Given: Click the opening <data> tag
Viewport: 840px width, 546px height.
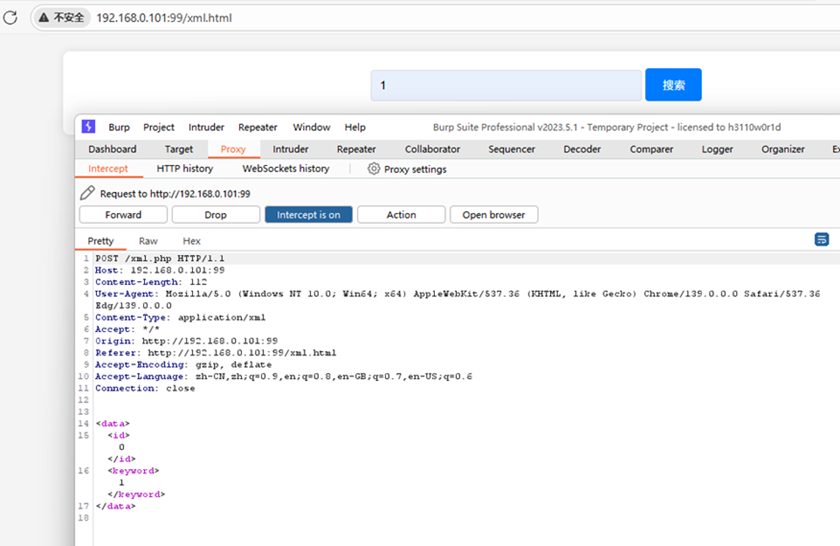Looking at the screenshot, I should tap(113, 423).
